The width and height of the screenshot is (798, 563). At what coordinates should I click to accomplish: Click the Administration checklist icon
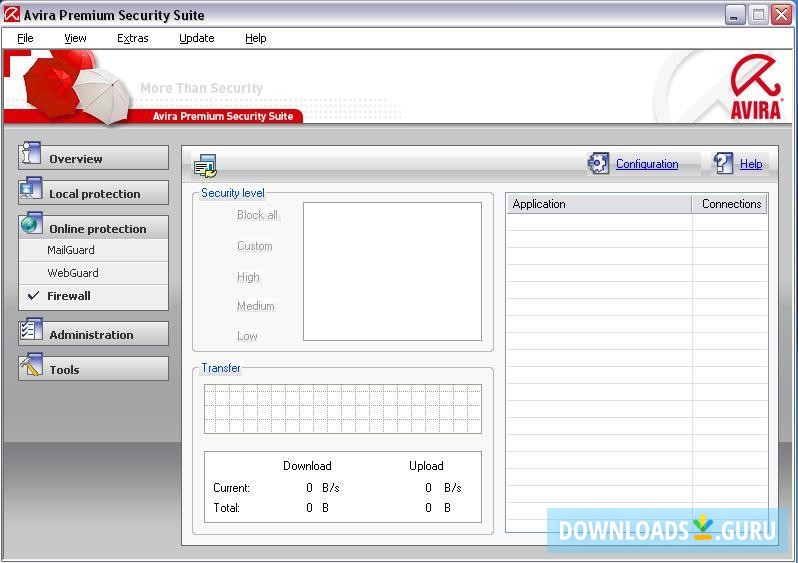pos(31,330)
